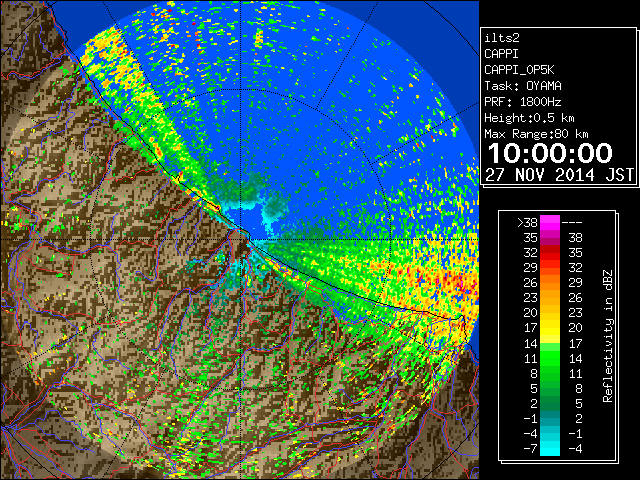This screenshot has width=640, height=480.
Task: Click the 'CAPPI_0P5K' product label
Action: coord(519,70)
